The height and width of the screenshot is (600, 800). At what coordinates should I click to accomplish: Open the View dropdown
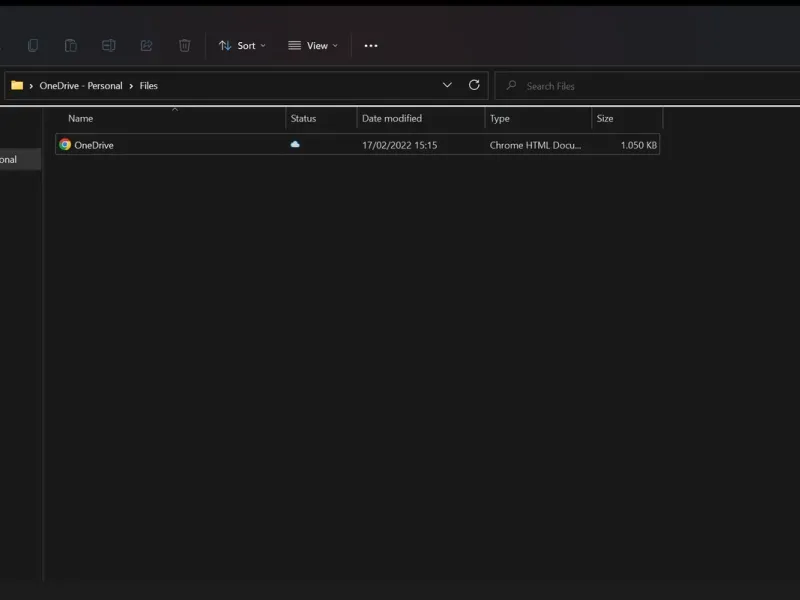click(x=313, y=45)
